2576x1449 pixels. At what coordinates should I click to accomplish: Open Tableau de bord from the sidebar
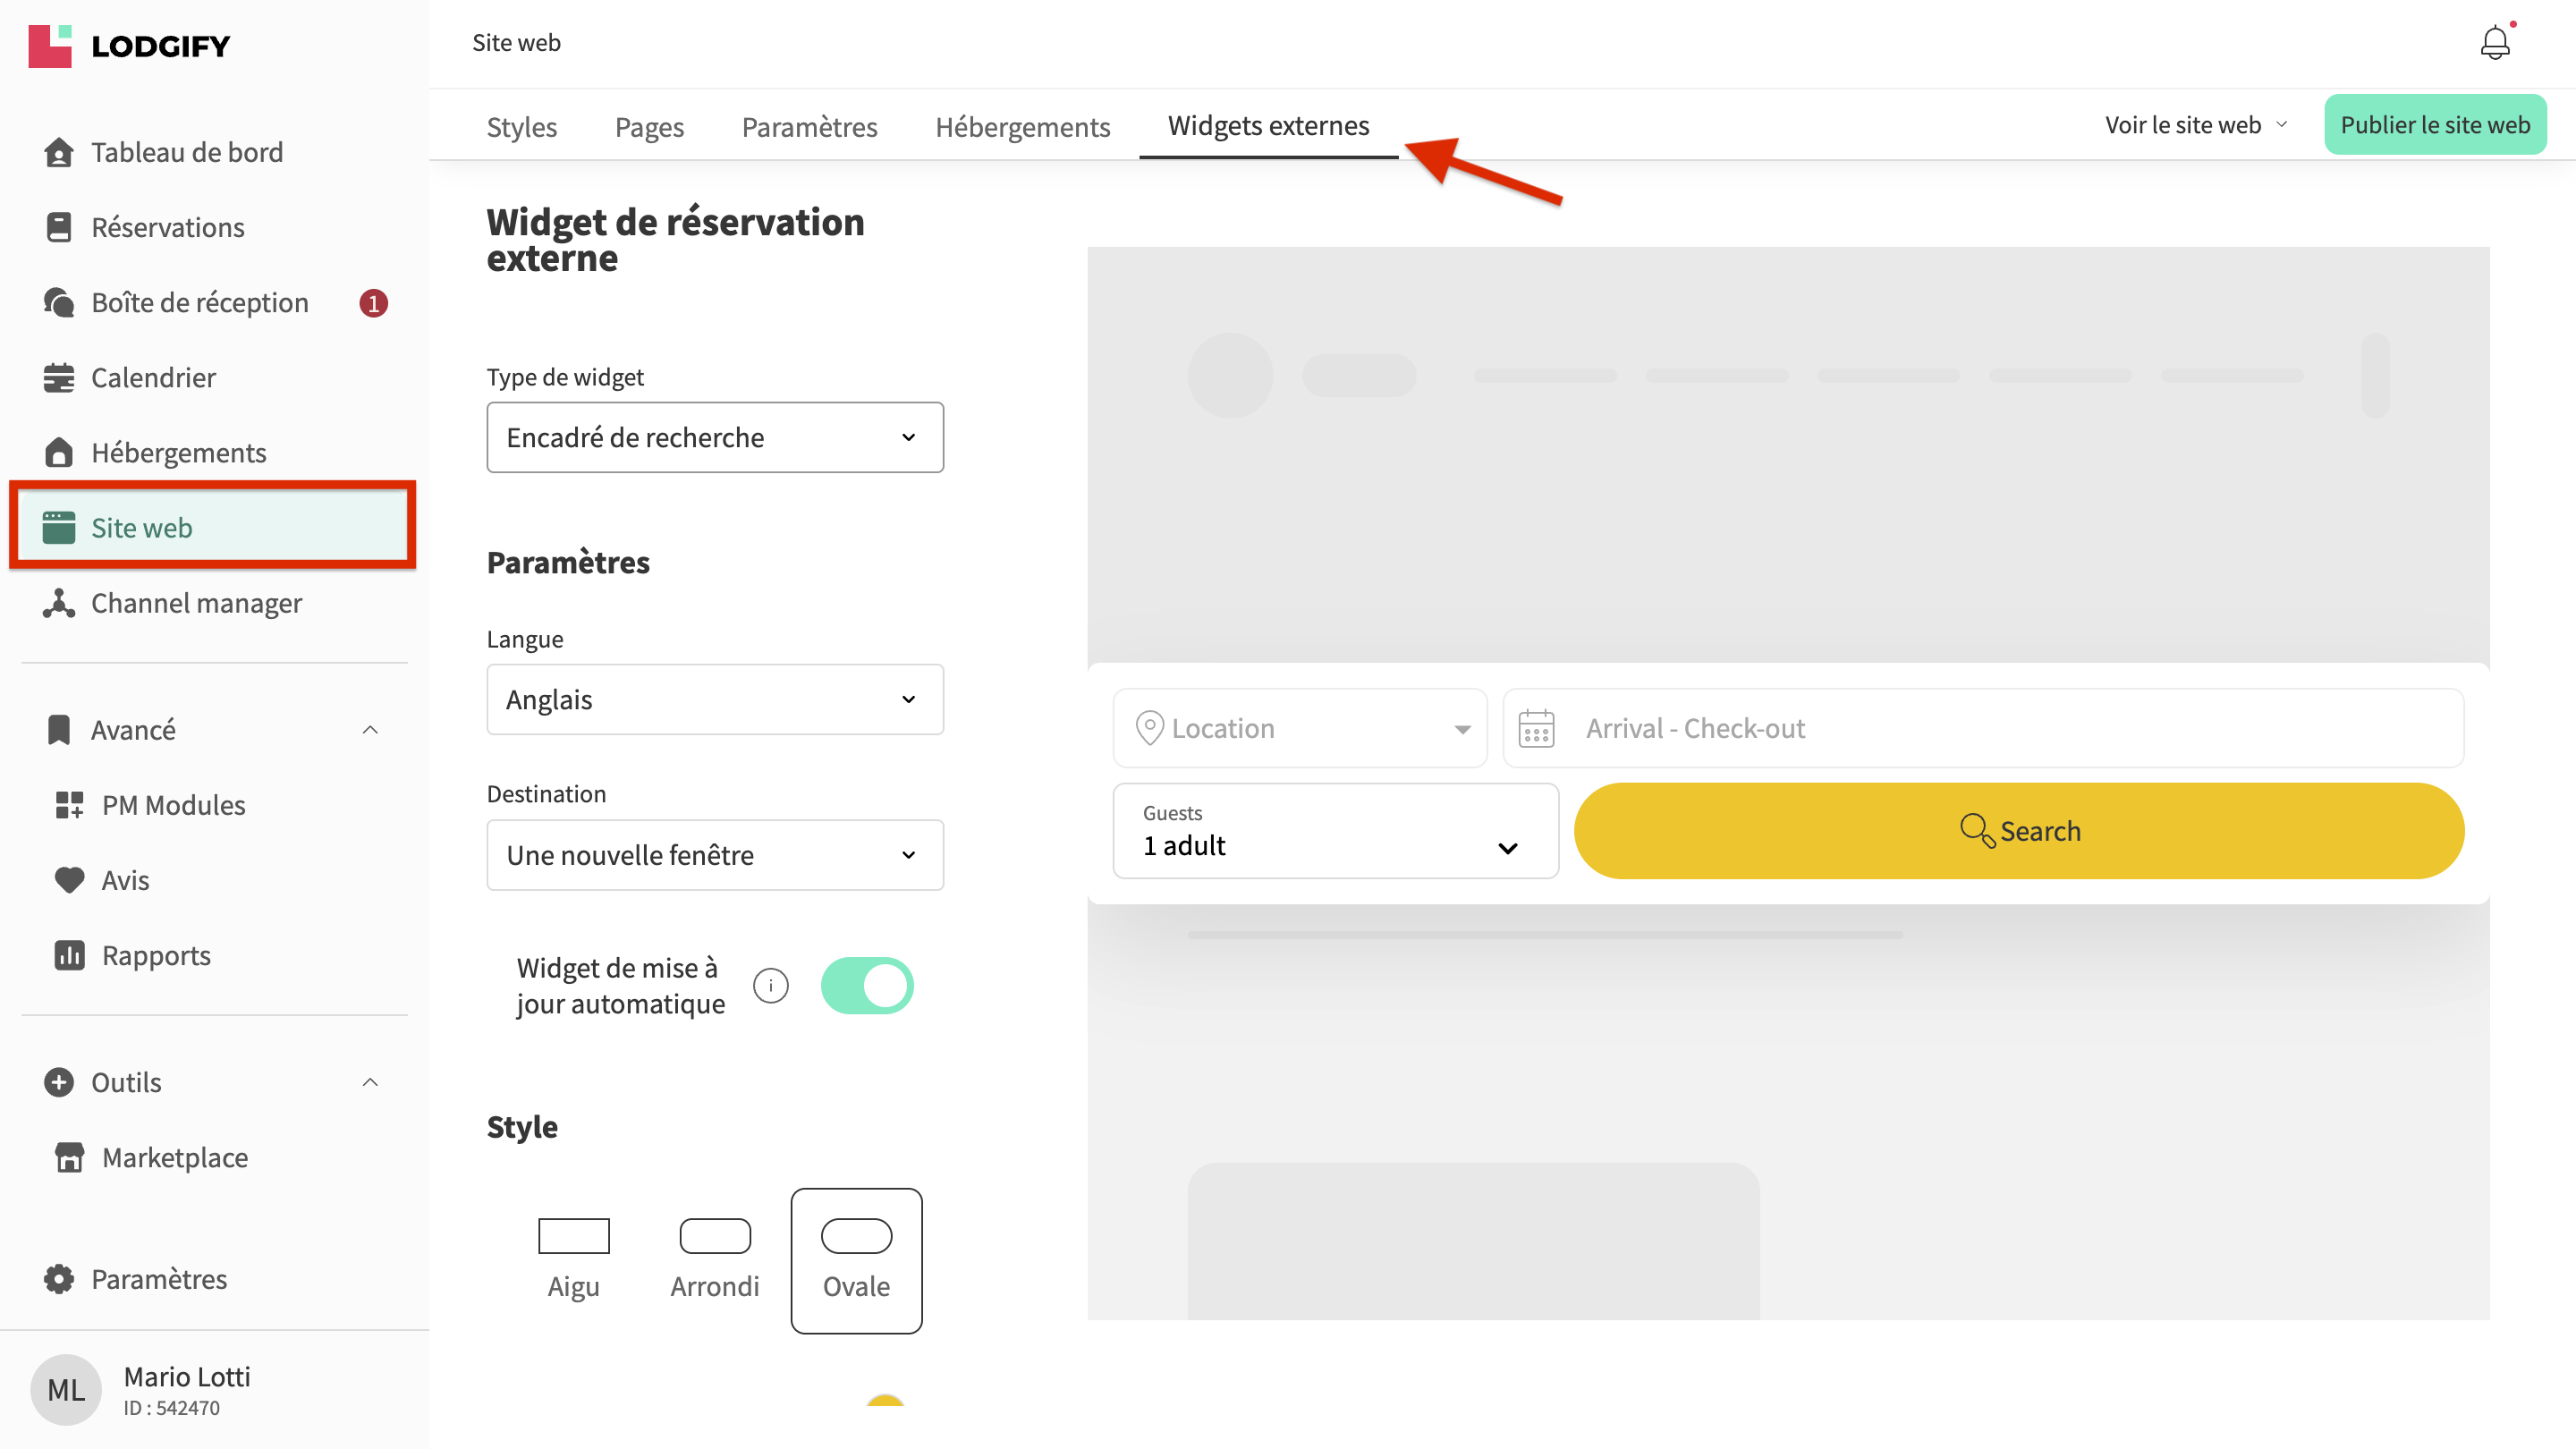(x=186, y=152)
